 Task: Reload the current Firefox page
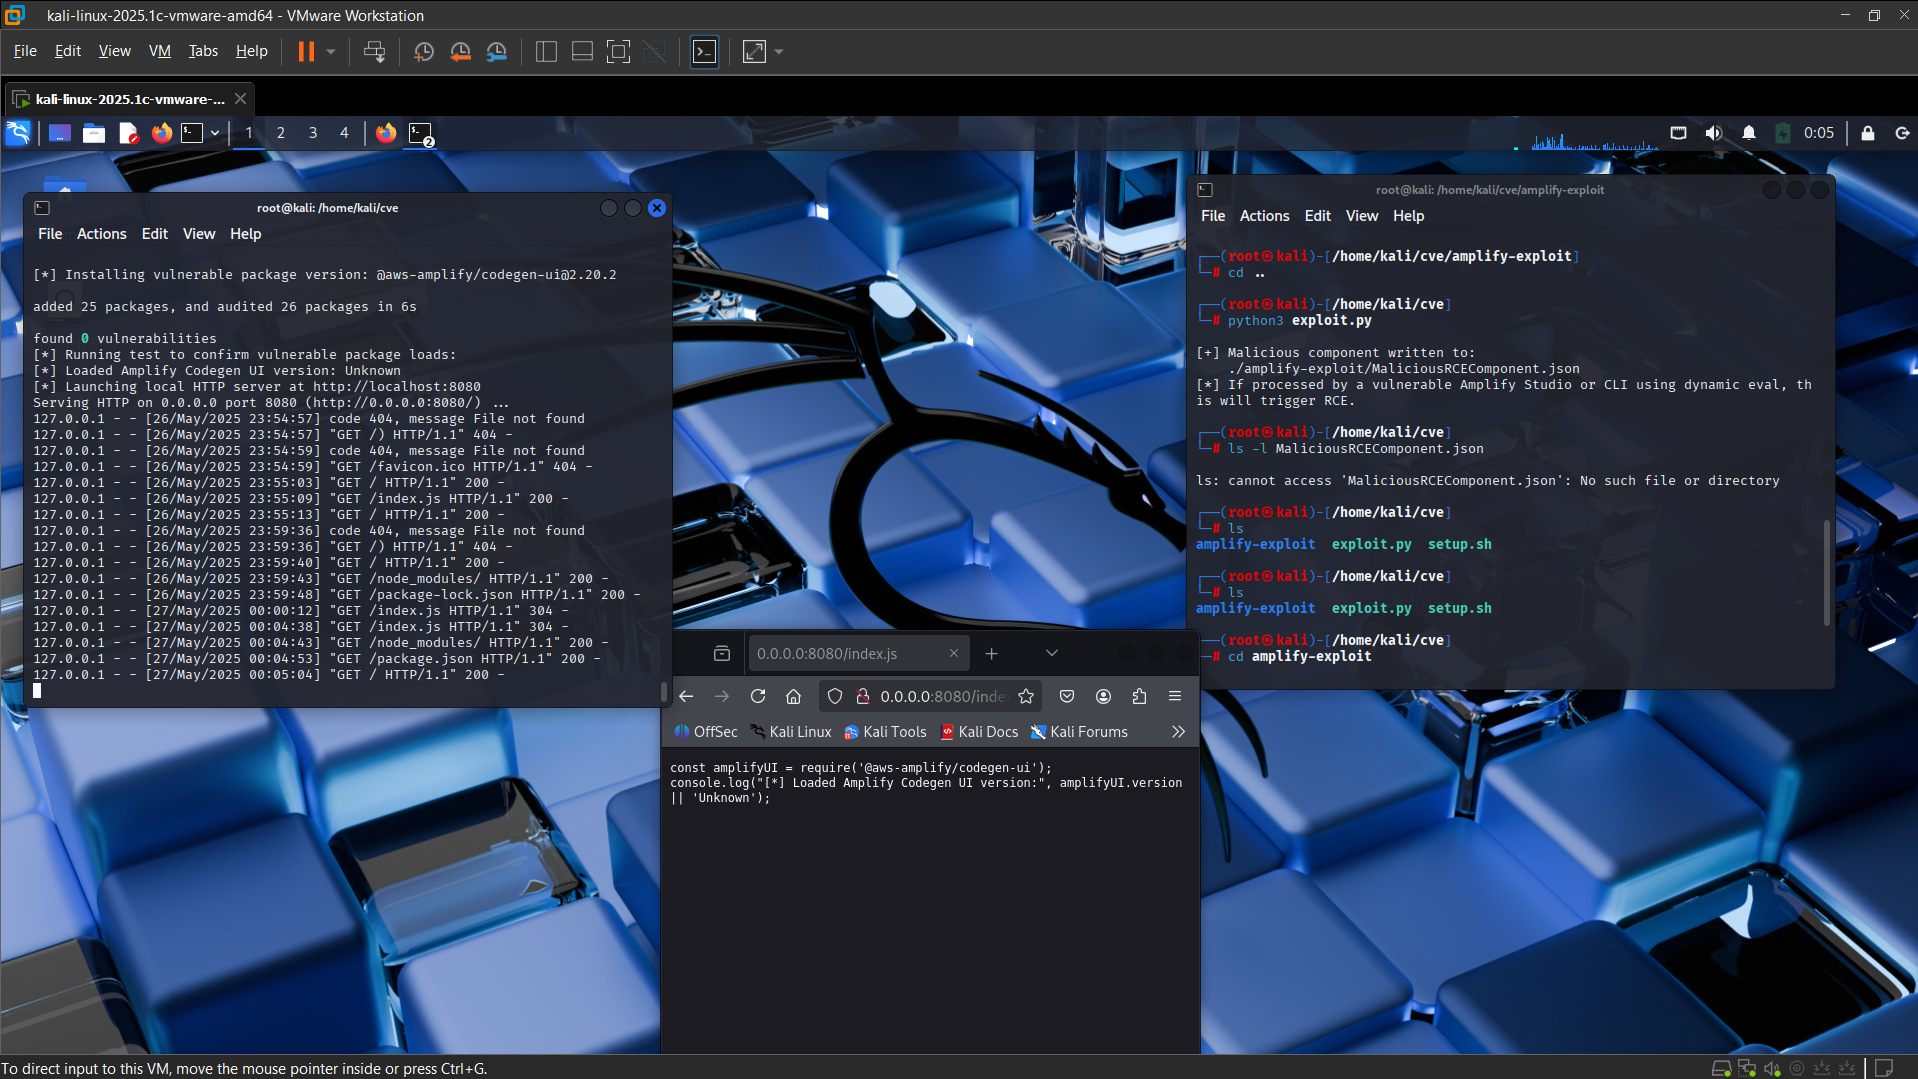pyautogui.click(x=758, y=696)
